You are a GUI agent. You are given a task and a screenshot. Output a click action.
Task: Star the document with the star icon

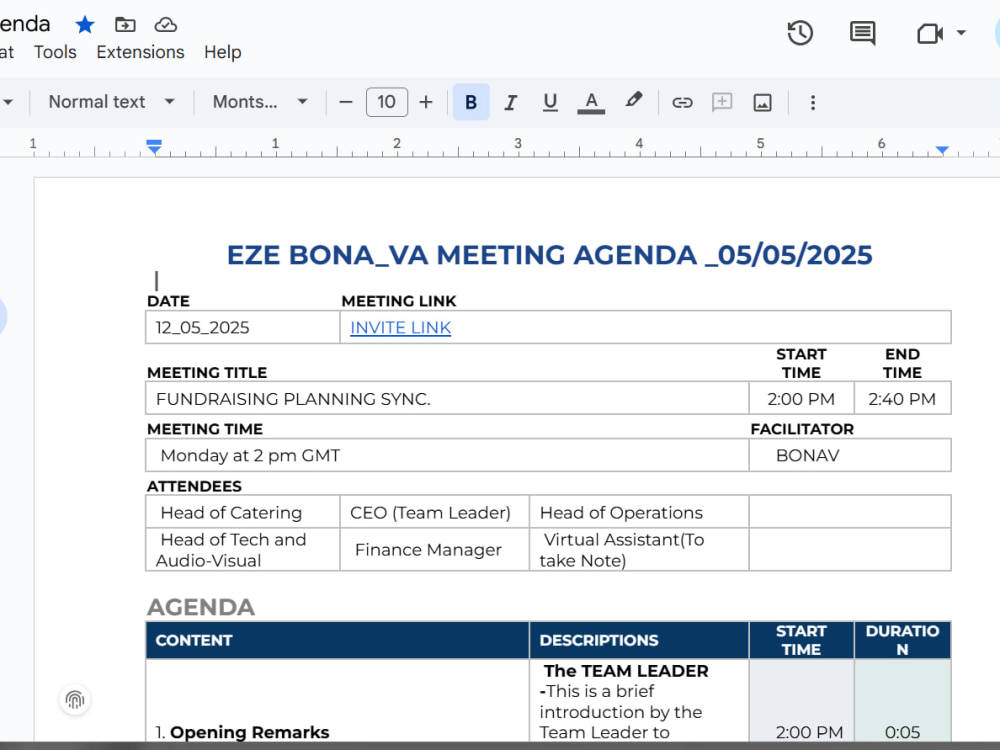(x=85, y=25)
